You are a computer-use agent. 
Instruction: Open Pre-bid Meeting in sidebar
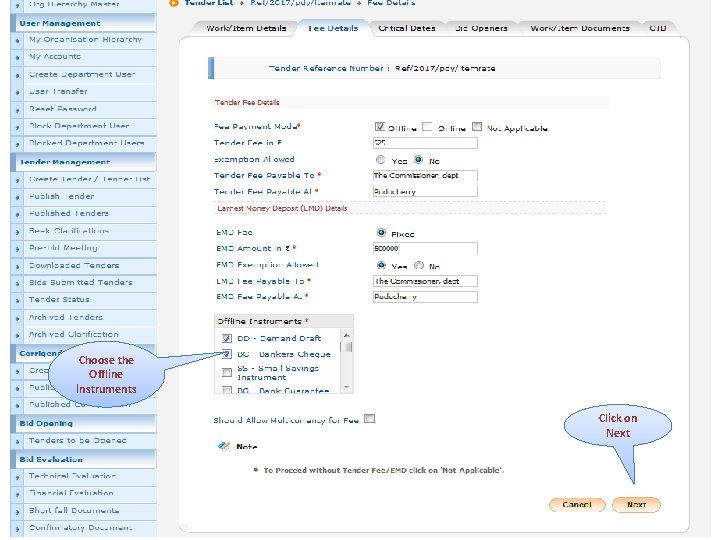click(x=63, y=248)
